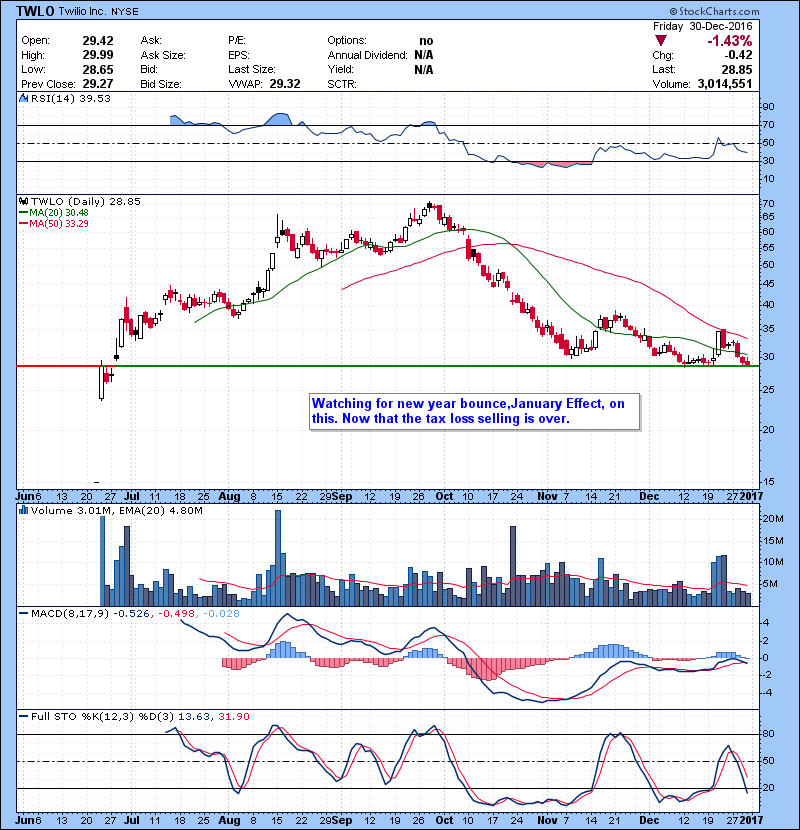Click the MA(50) 33.29 label
This screenshot has width=800, height=830.
click(59, 224)
